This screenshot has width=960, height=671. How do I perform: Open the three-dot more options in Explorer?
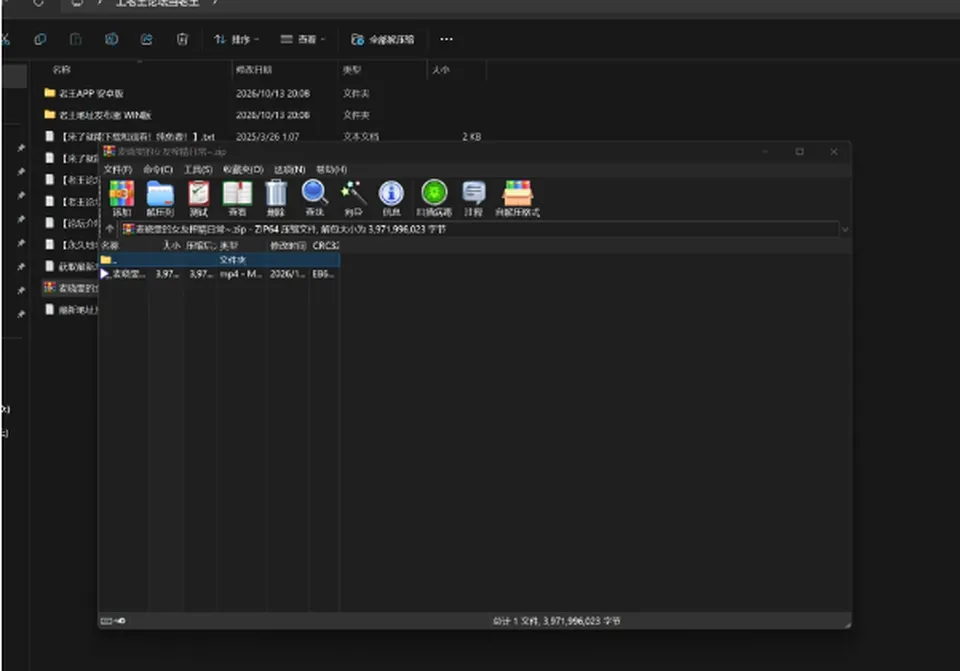[x=446, y=39]
